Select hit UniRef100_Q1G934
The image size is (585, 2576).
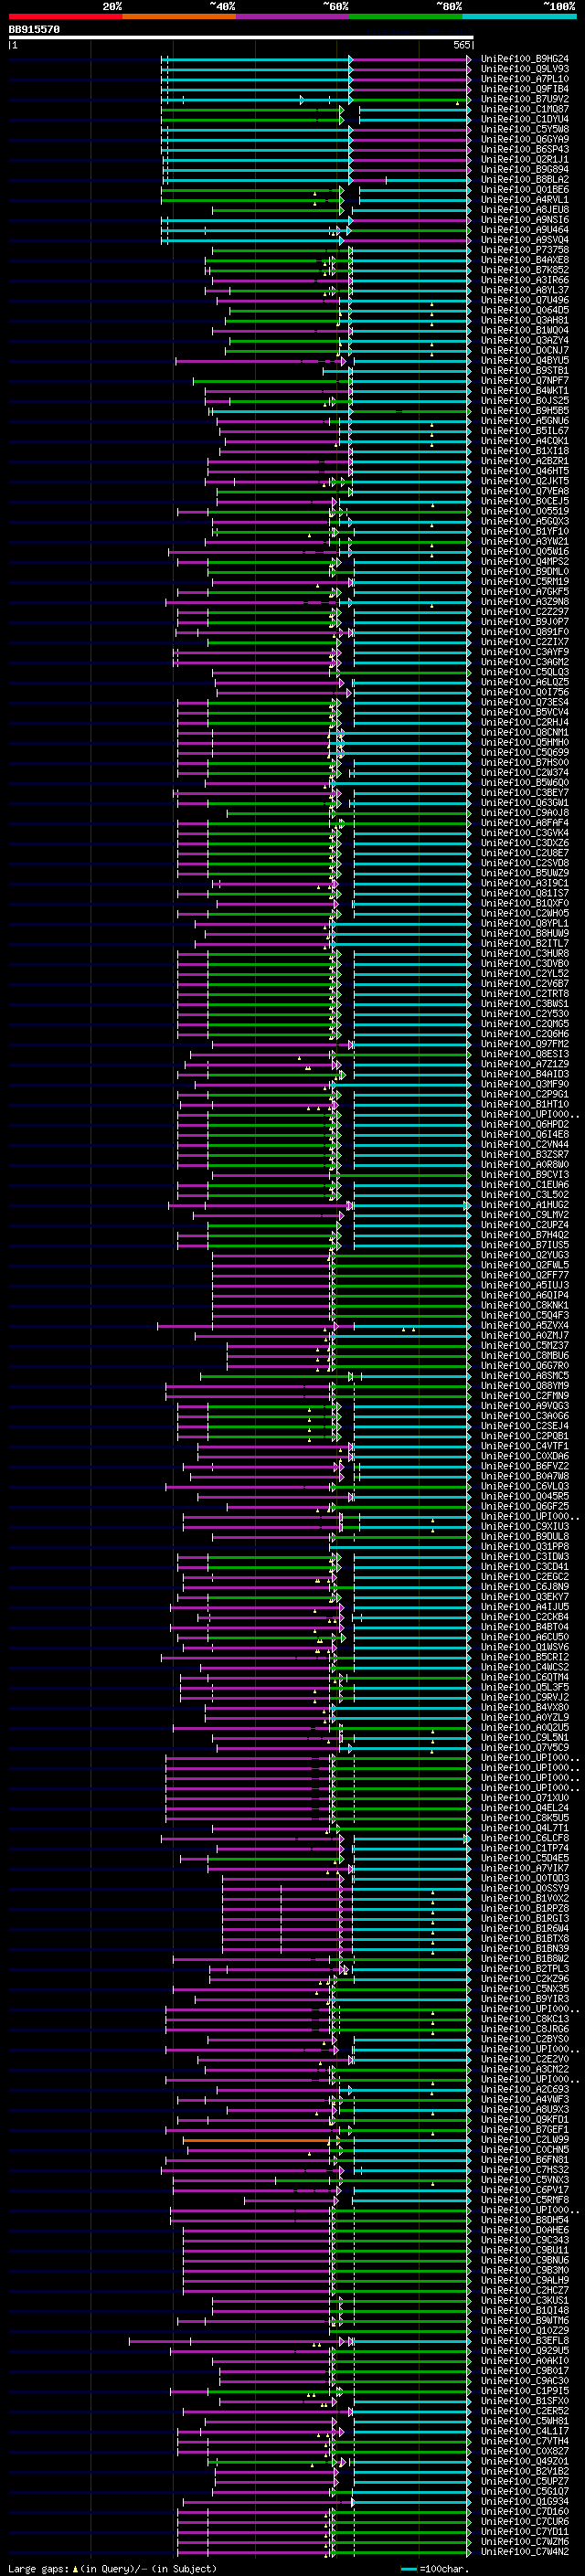pyautogui.click(x=524, y=2501)
